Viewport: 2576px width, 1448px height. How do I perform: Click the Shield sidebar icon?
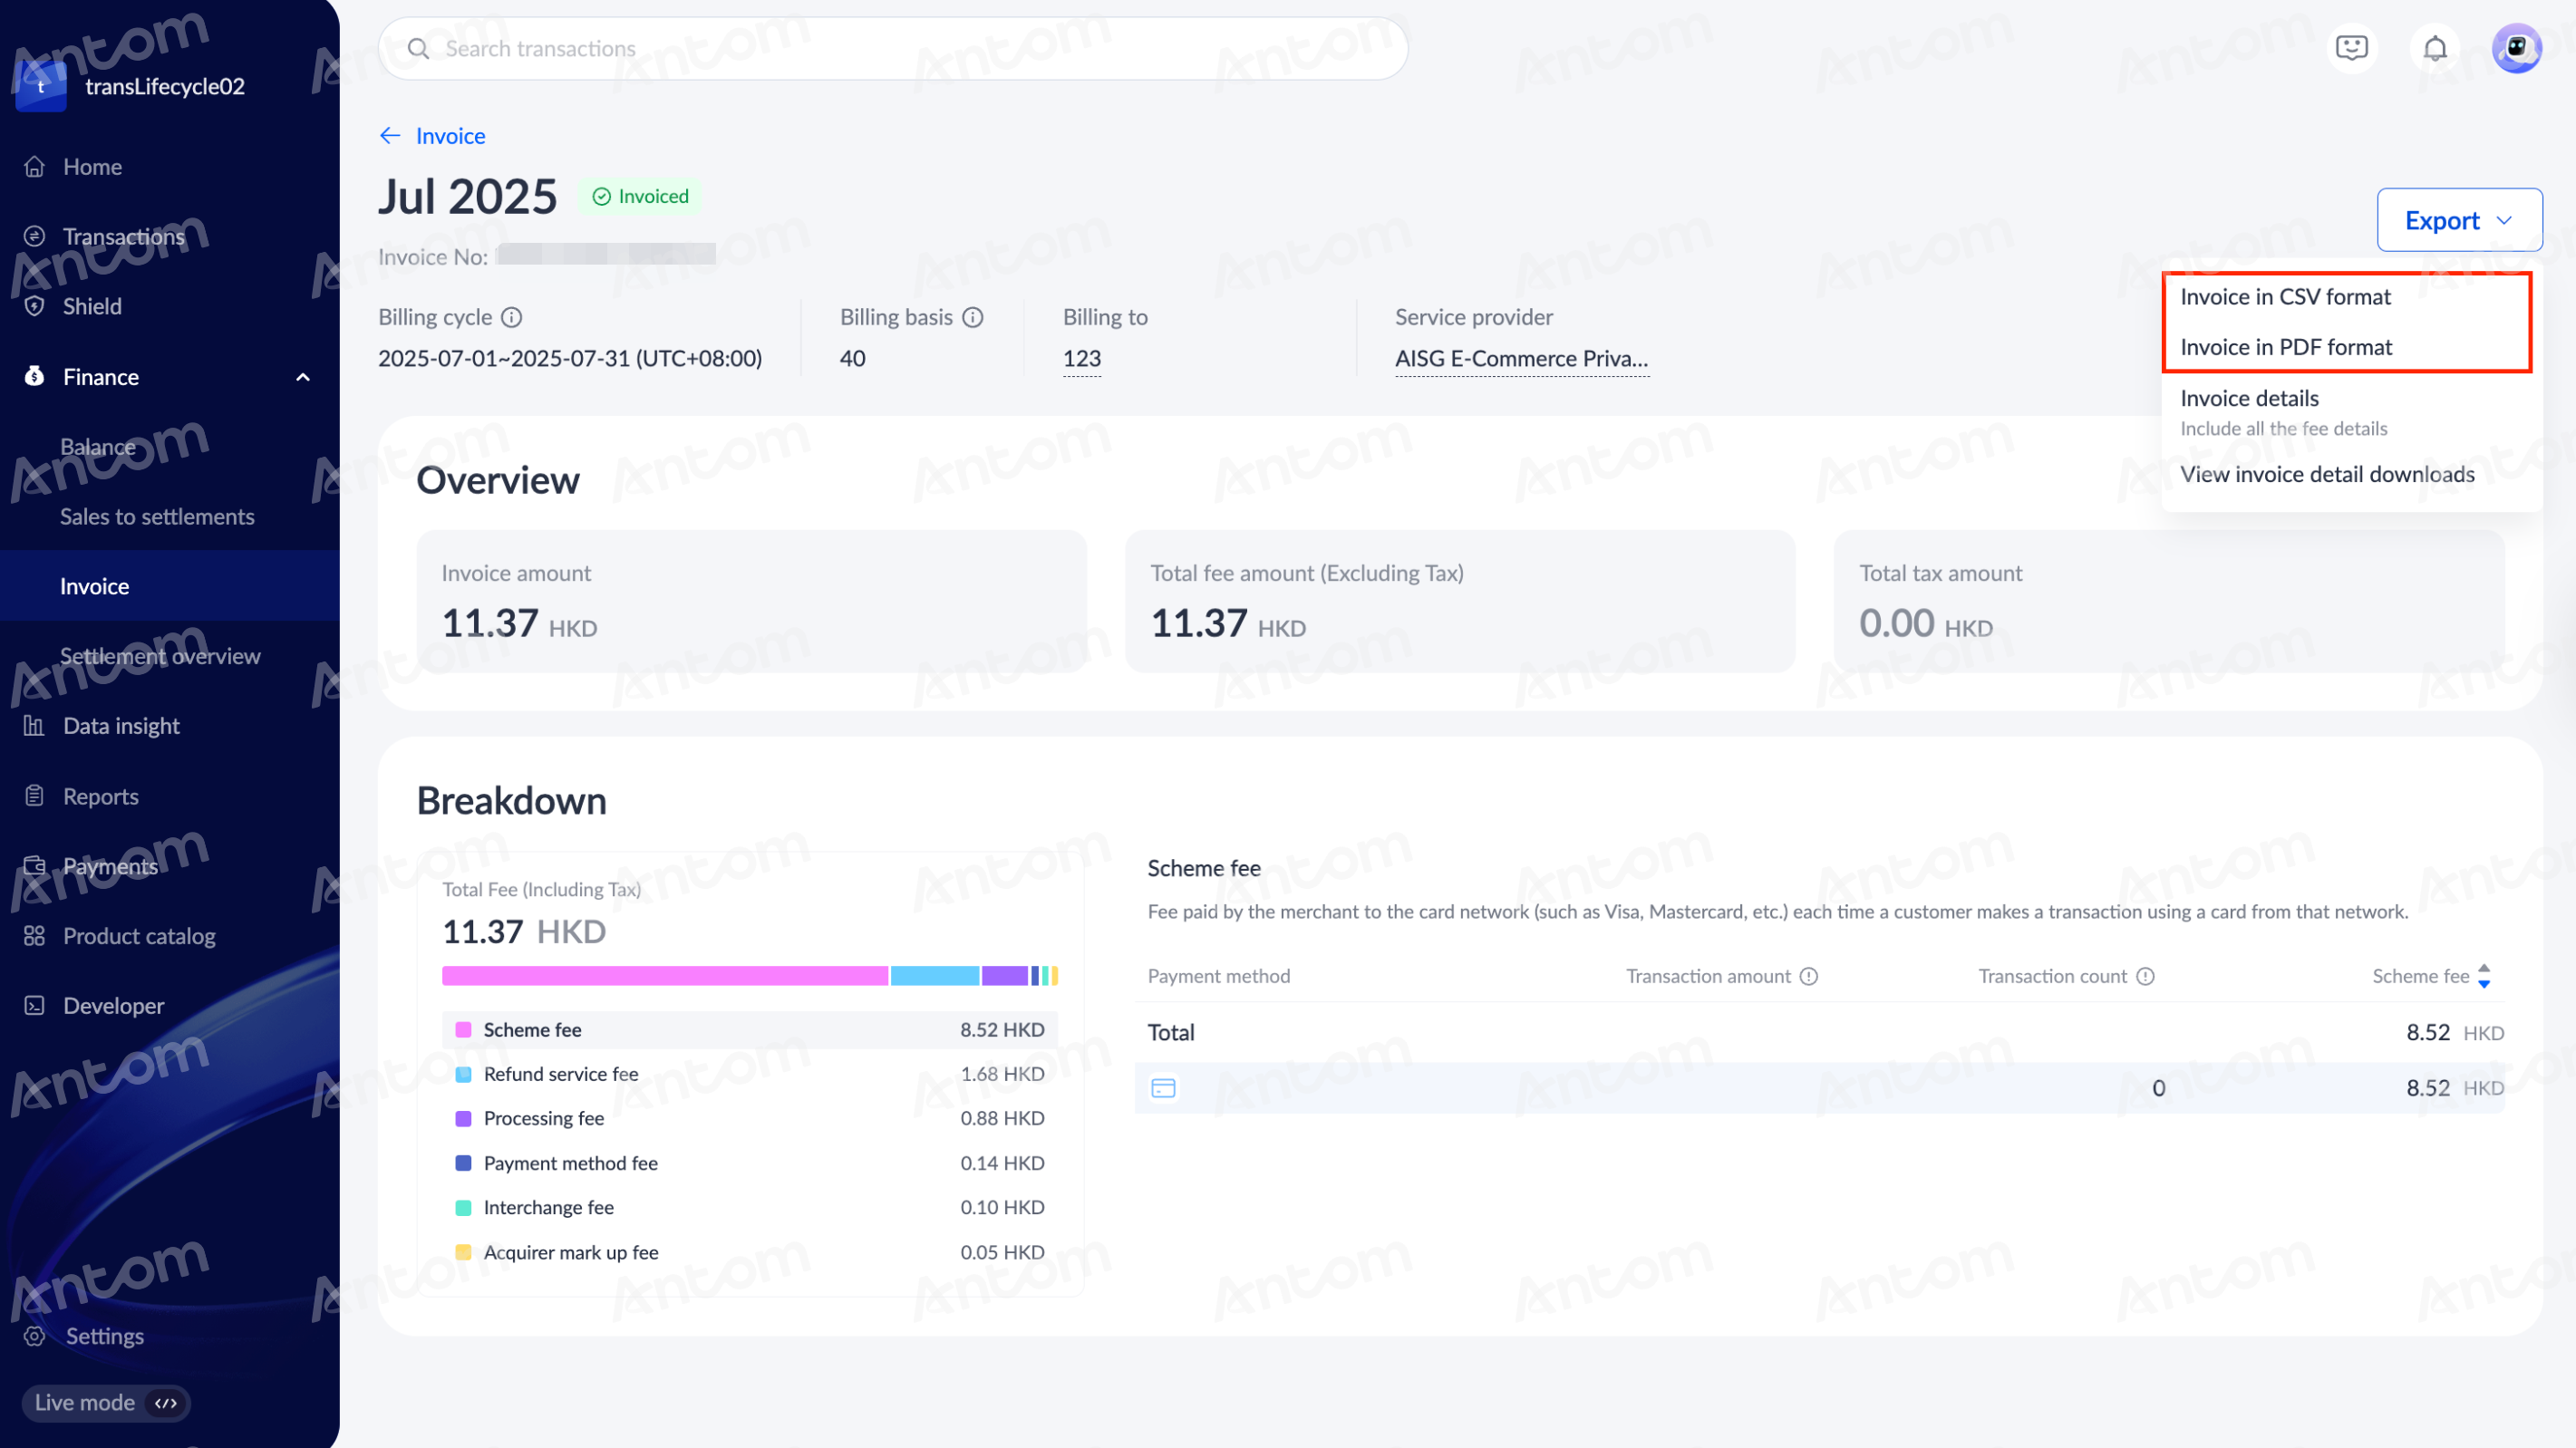(35, 306)
